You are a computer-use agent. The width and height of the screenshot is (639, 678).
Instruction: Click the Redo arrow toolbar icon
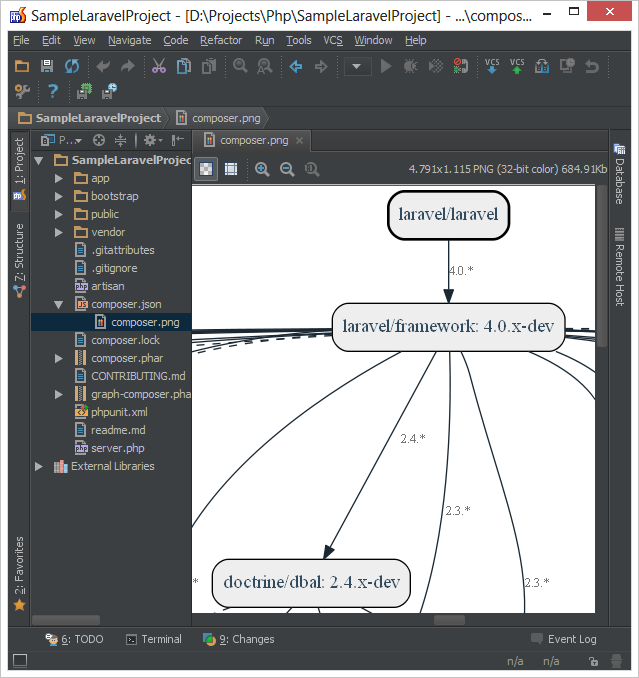128,67
